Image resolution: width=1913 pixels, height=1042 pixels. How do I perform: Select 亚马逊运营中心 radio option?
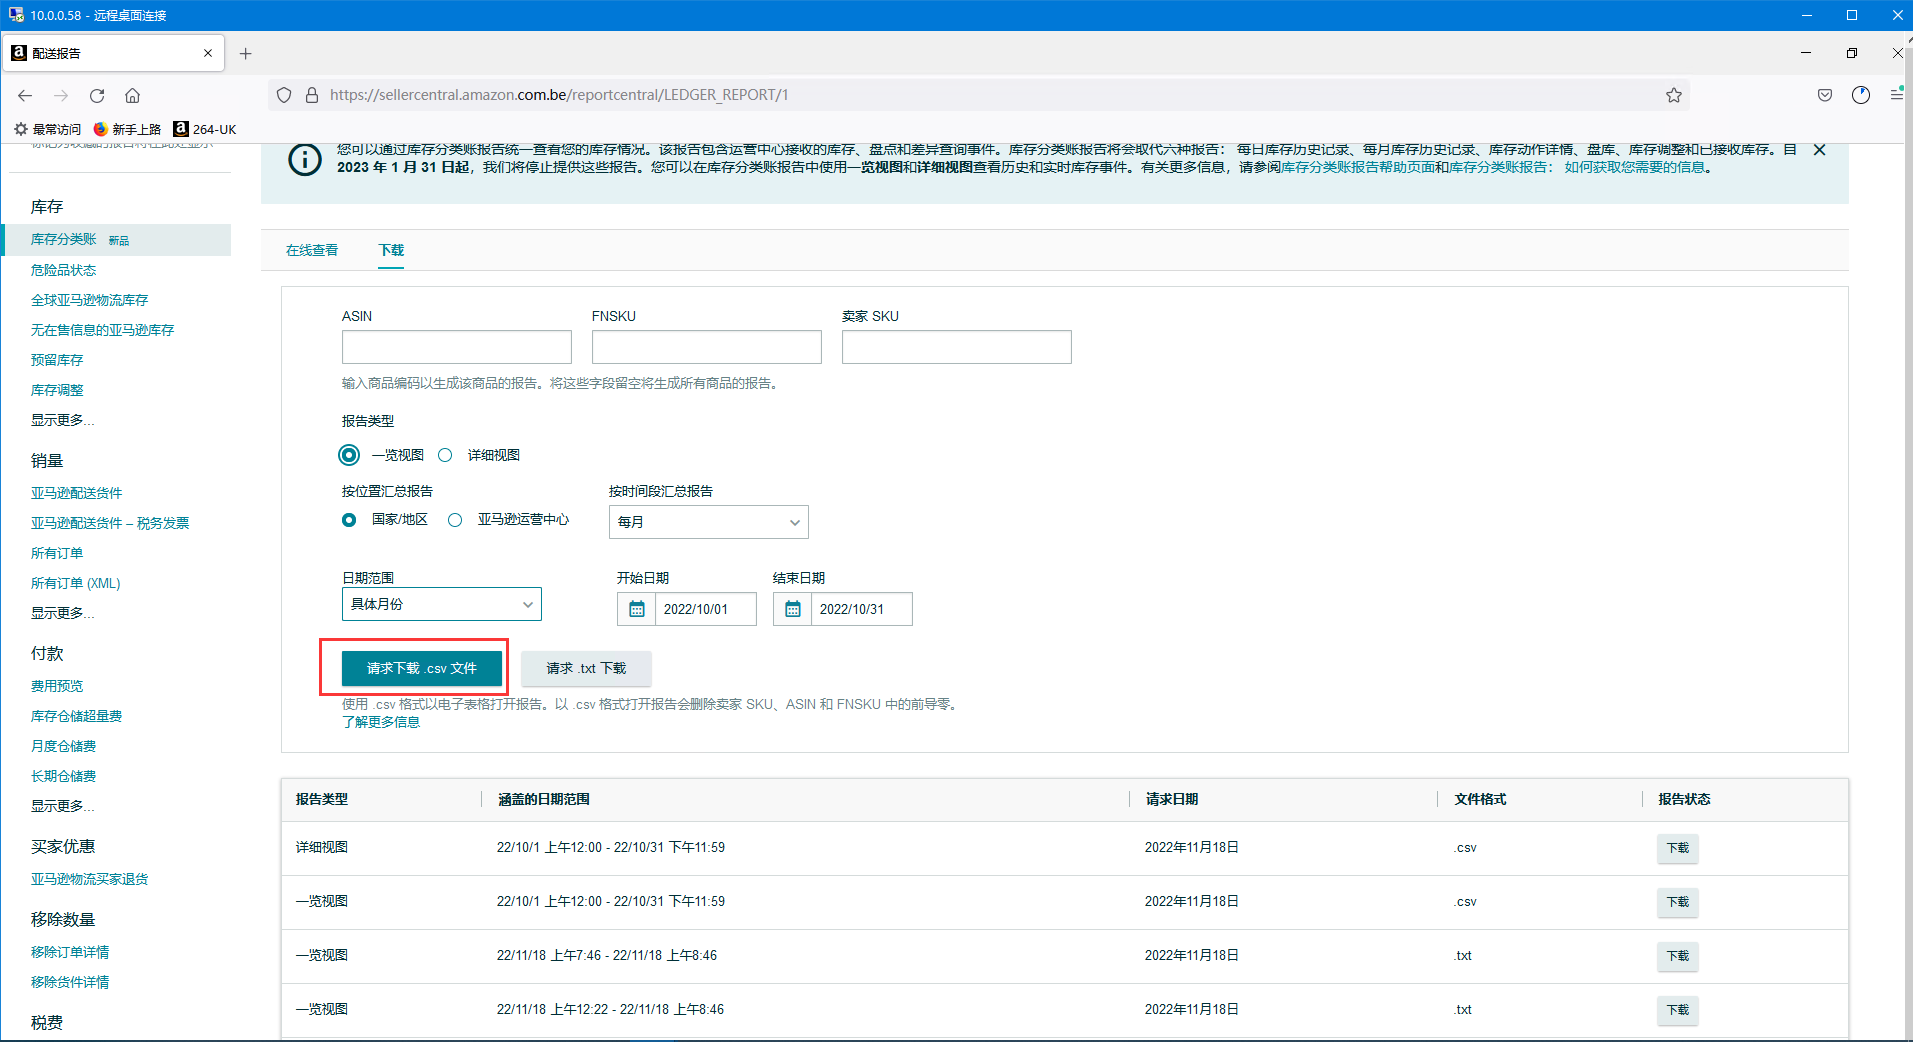[x=455, y=520]
